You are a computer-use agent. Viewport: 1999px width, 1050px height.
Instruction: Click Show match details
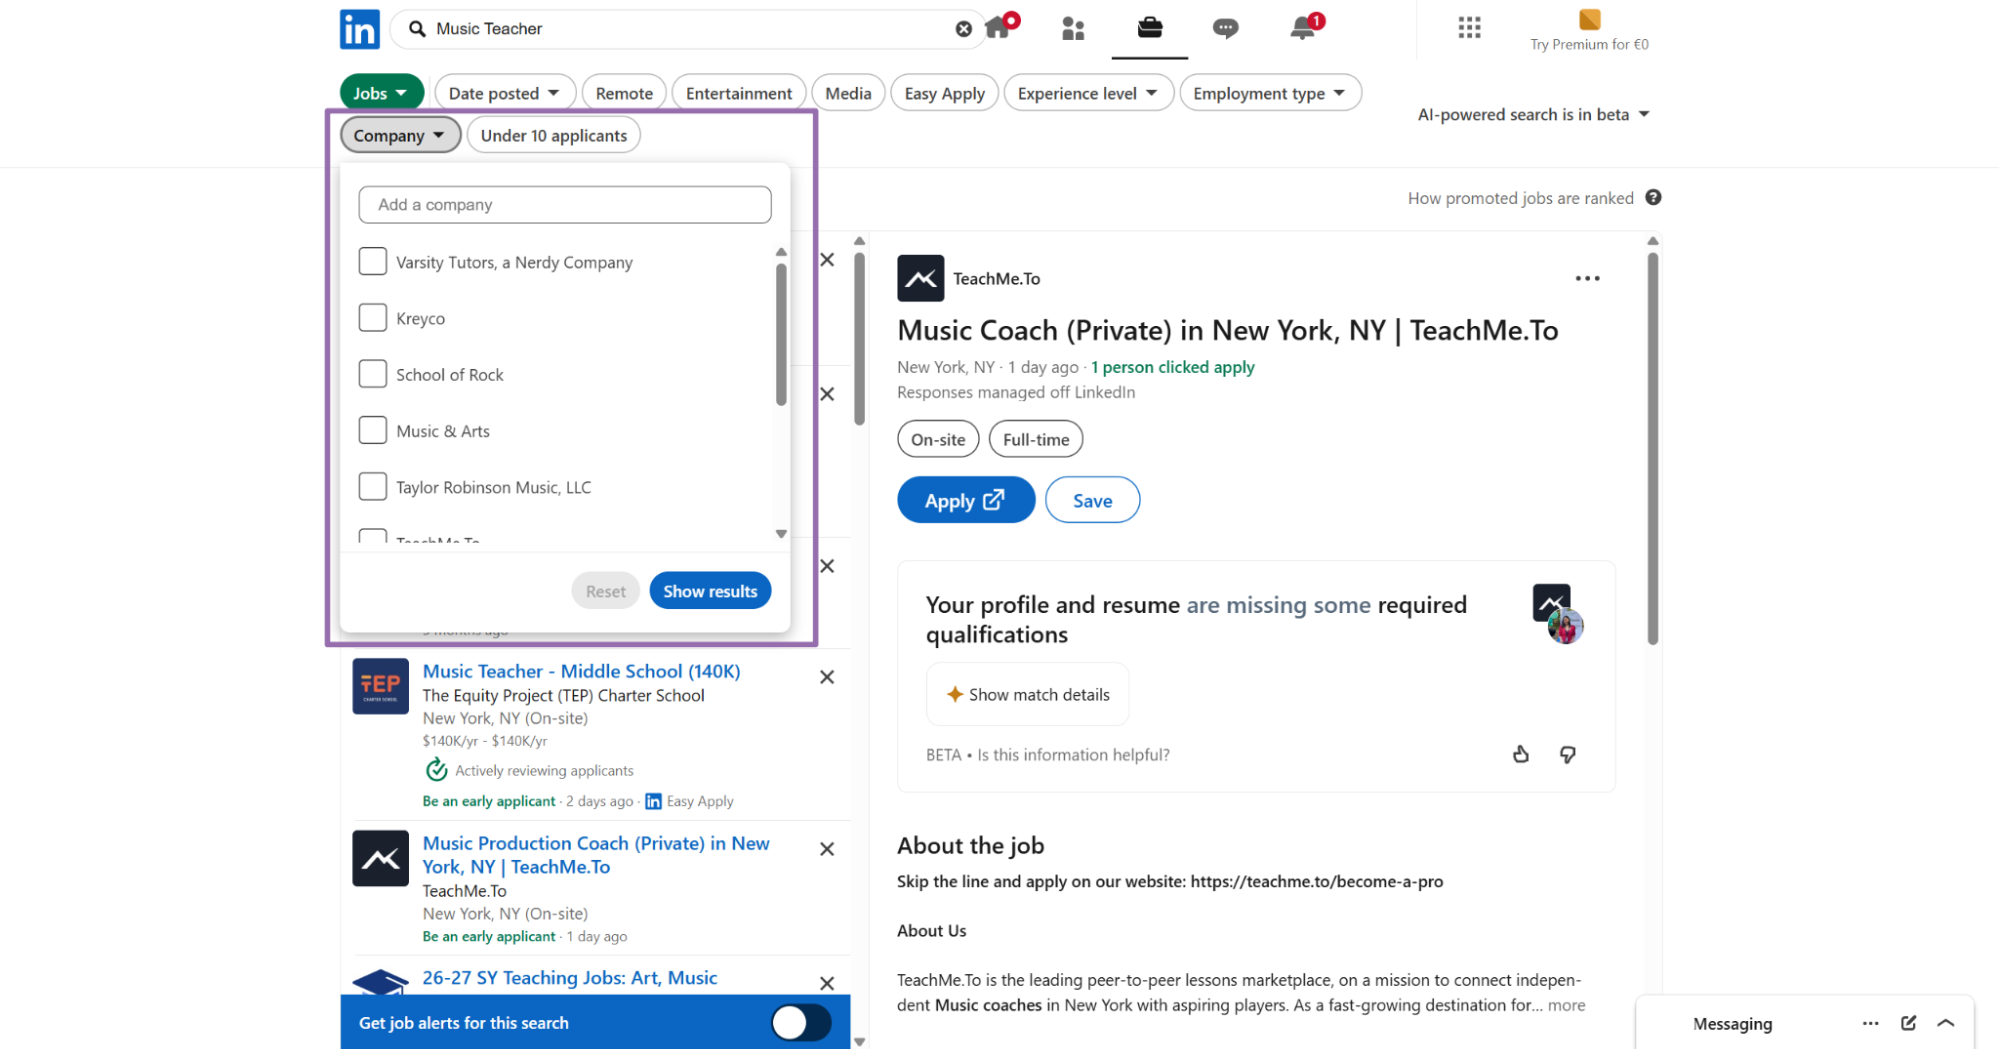point(1027,694)
